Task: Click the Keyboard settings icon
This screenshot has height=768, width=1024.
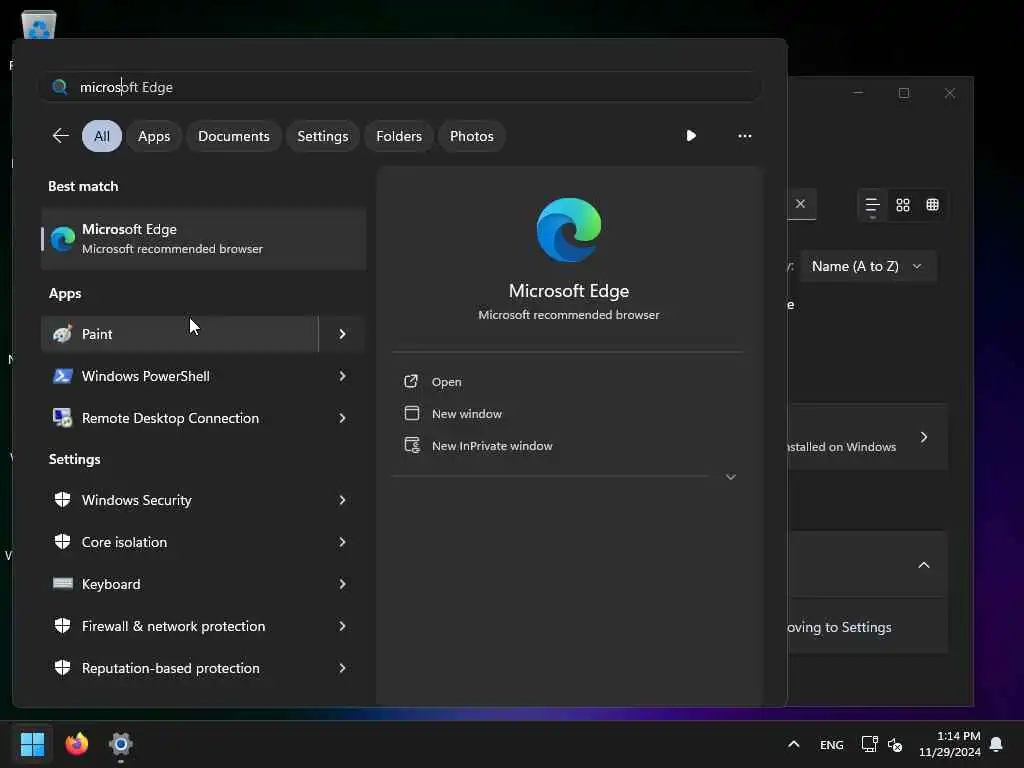Action: (63, 584)
